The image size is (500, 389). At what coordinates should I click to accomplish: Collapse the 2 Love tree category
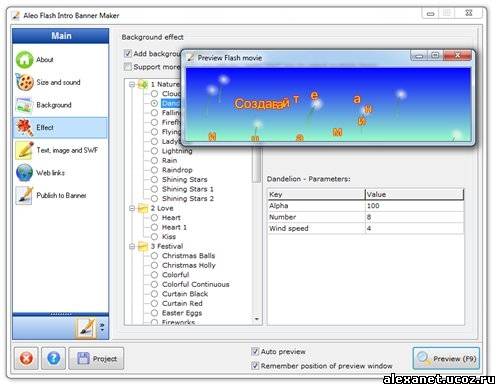coord(132,208)
